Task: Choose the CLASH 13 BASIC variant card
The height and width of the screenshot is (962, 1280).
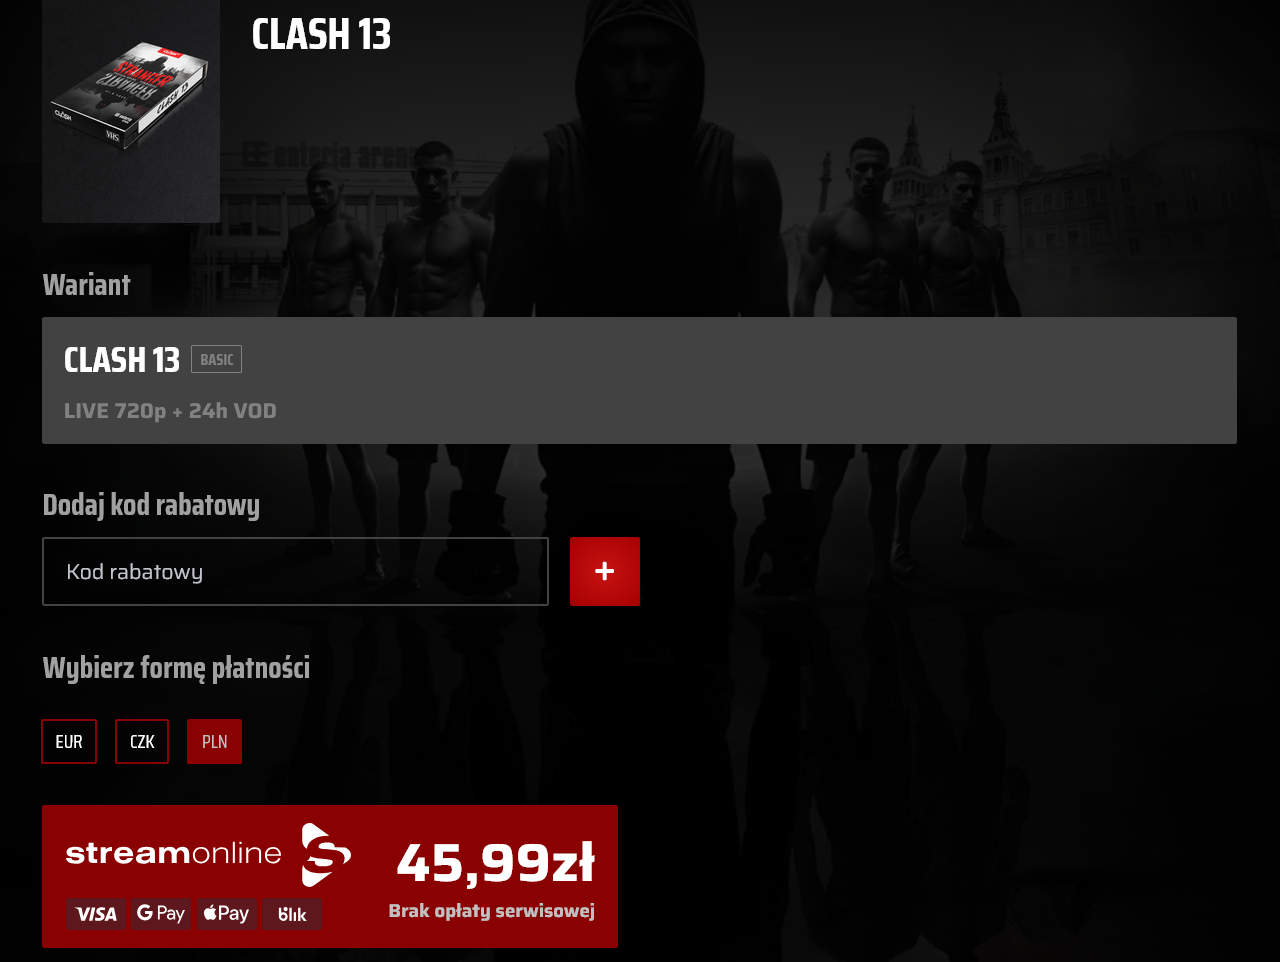Action: click(639, 380)
